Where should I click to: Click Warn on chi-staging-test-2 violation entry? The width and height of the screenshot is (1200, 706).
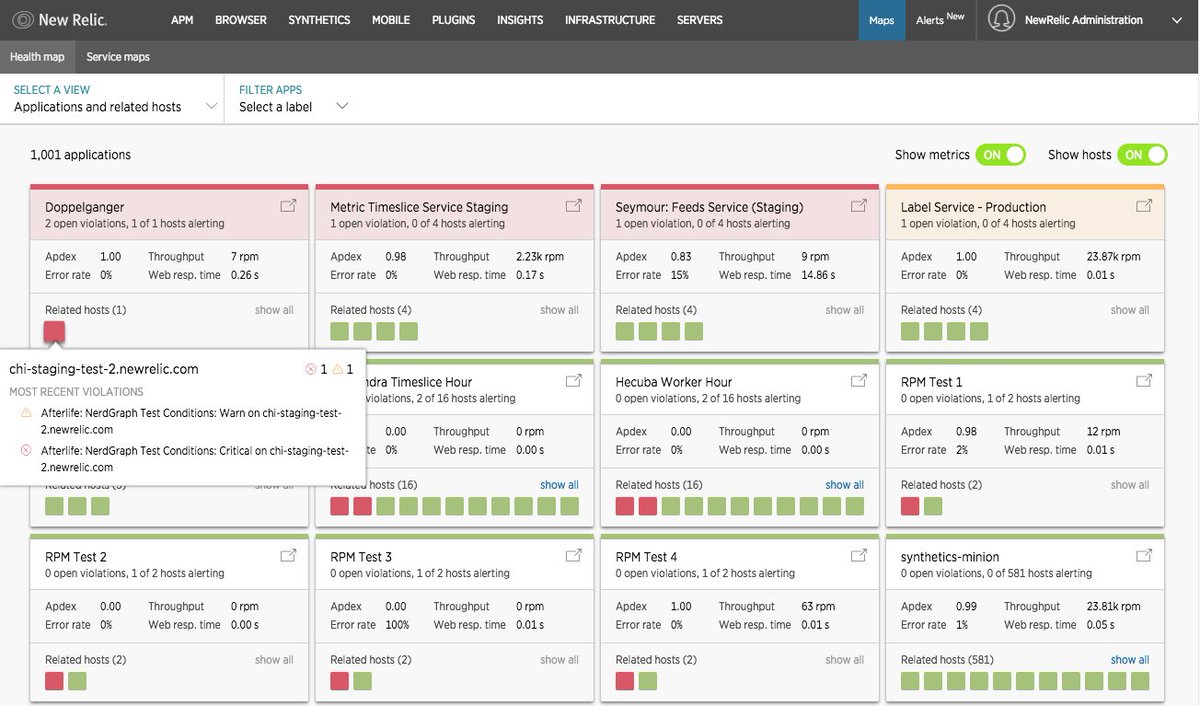[191, 421]
